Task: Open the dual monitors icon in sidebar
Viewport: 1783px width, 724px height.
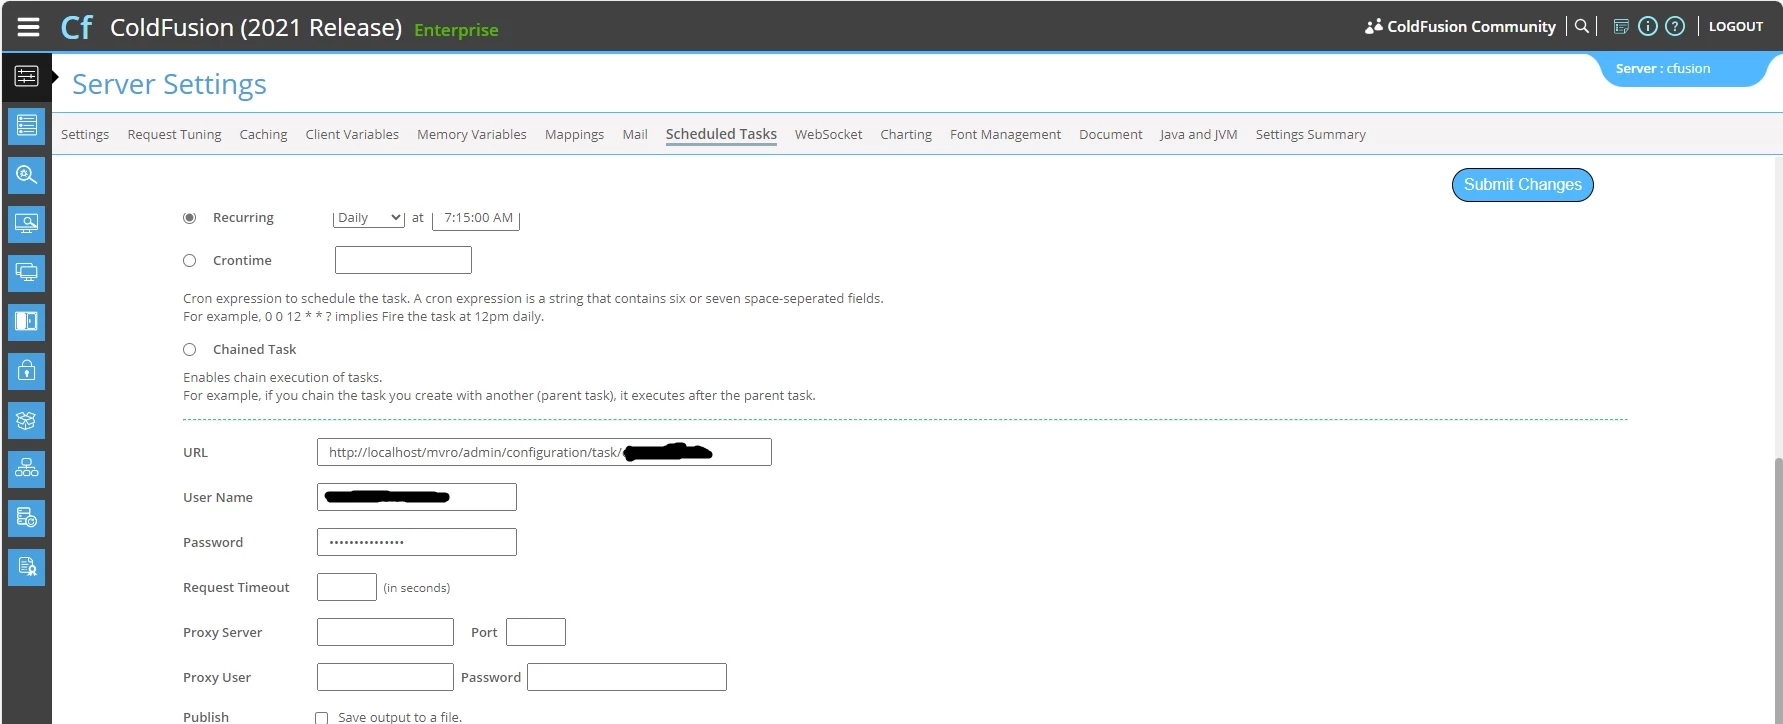Action: pyautogui.click(x=27, y=272)
